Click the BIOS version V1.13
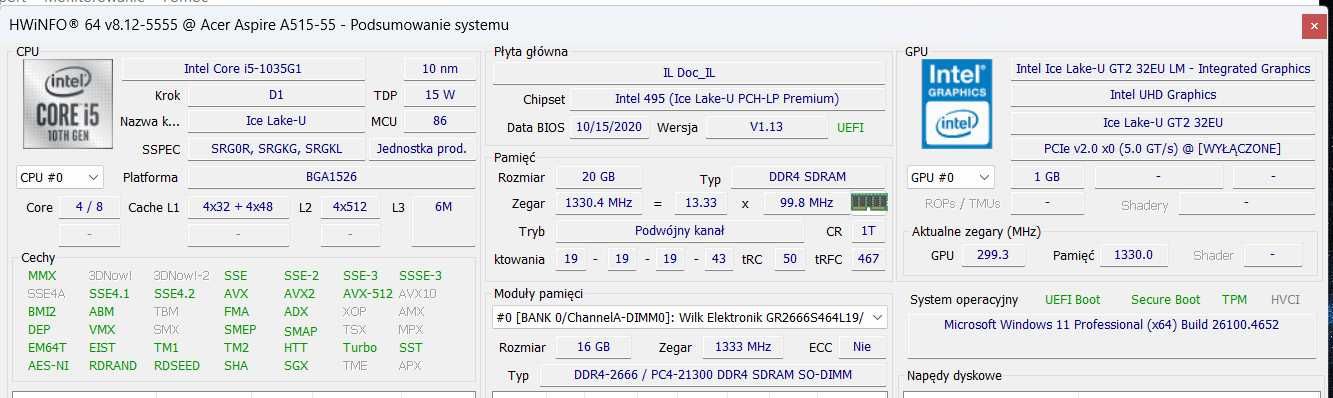The height and width of the screenshot is (398, 1333). [766, 128]
